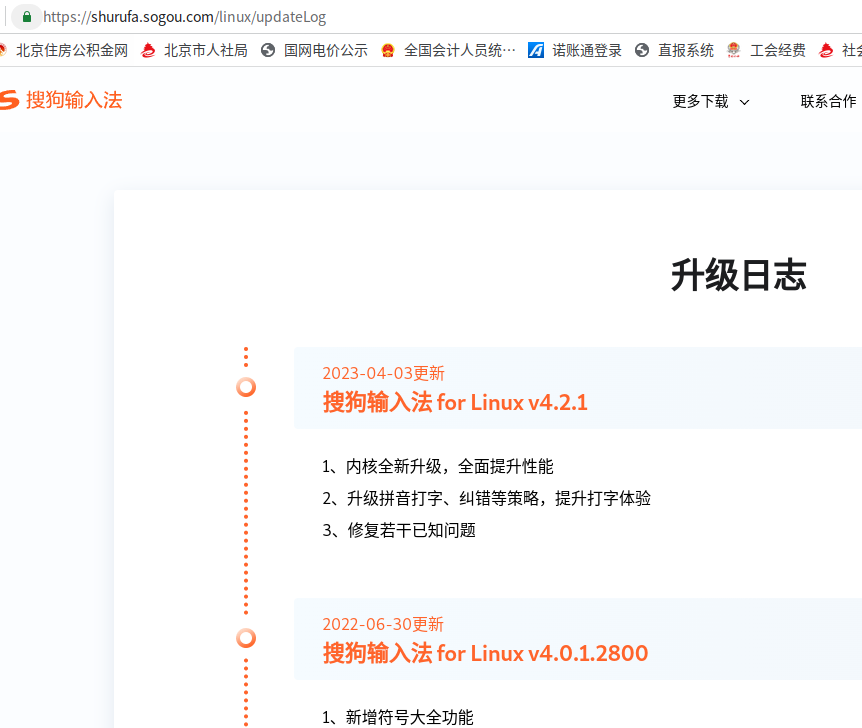Viewport: 862px width, 728px height.
Task: Open the 工会经费 bookmark
Action: [x=778, y=51]
